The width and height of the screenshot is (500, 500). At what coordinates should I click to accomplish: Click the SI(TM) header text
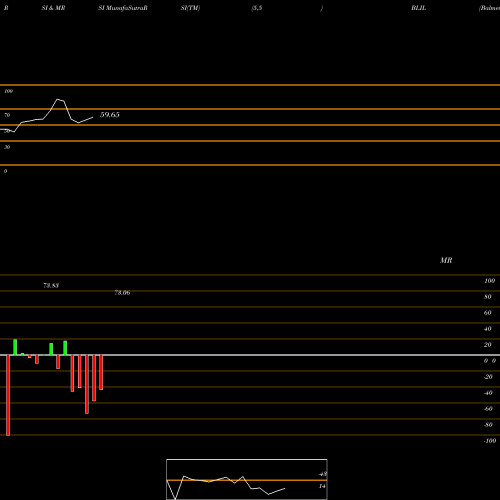tap(190, 8)
